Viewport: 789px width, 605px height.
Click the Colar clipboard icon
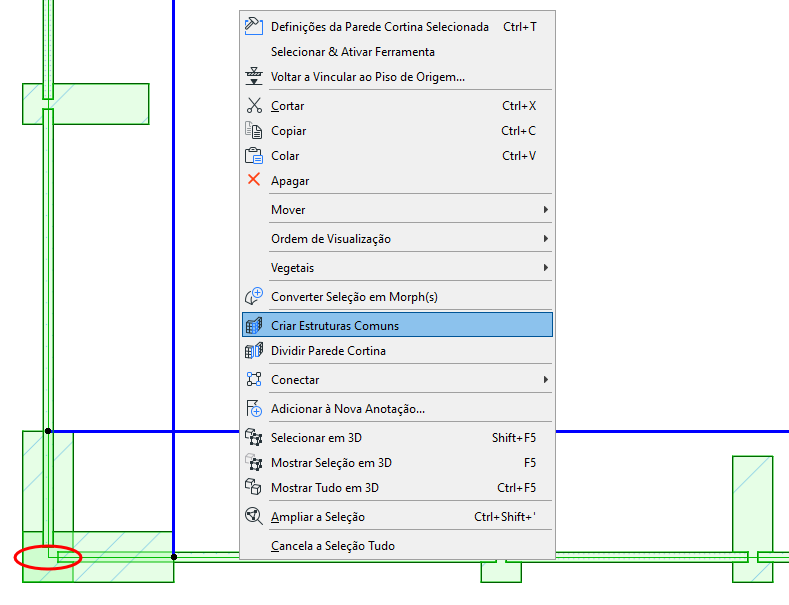click(254, 156)
